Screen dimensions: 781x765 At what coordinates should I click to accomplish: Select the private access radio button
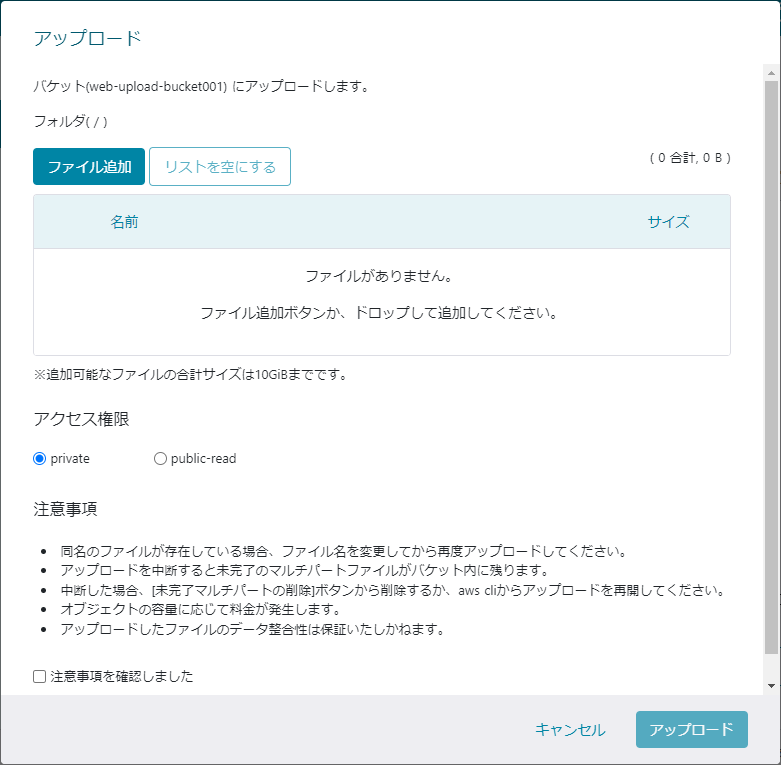[x=40, y=459]
